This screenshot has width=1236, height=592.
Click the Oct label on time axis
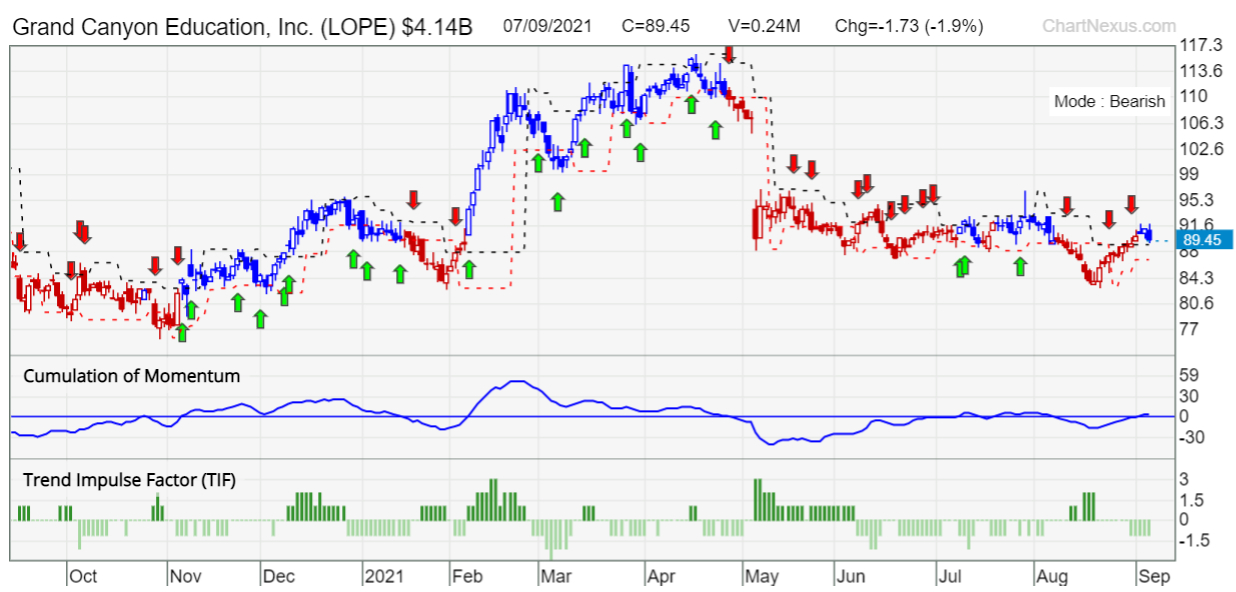83,577
